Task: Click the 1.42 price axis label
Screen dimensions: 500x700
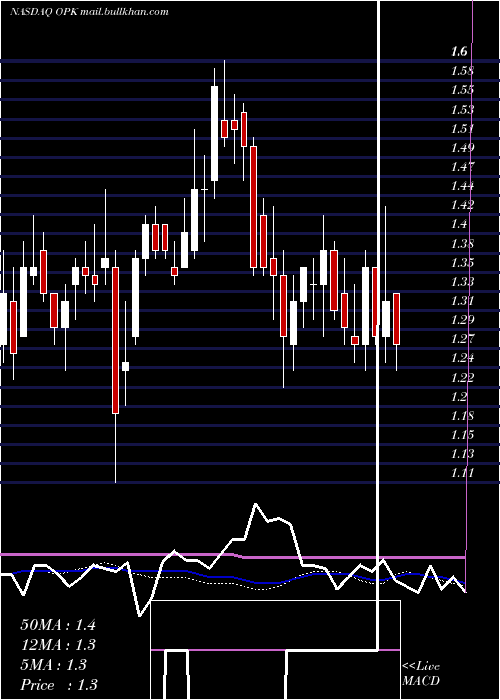Action: coord(462,205)
